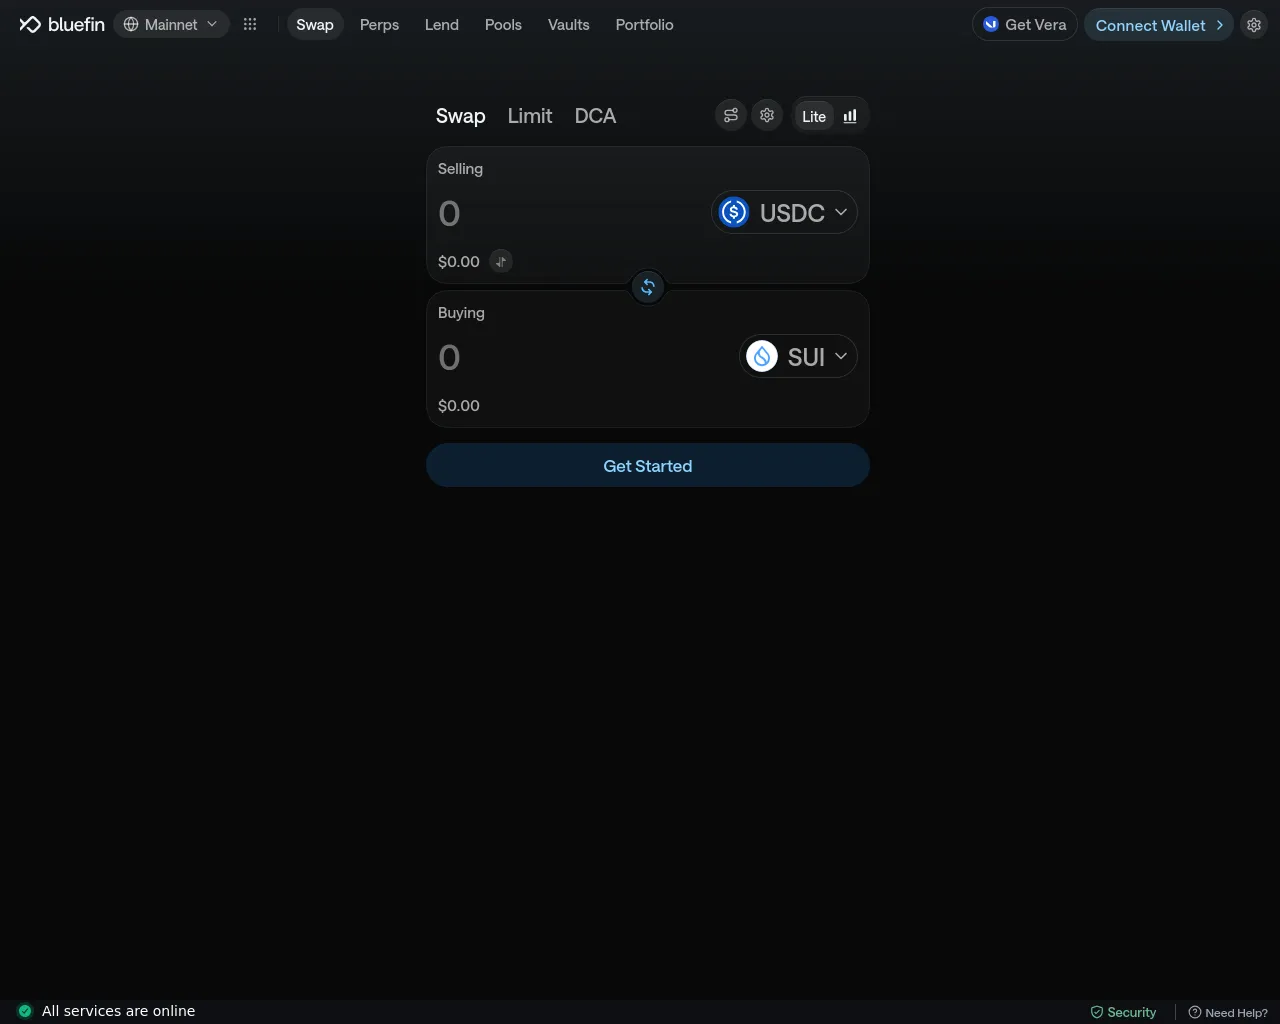Viewport: 1280px width, 1024px height.
Task: Open swap settings gear icon
Action: pyautogui.click(x=767, y=115)
